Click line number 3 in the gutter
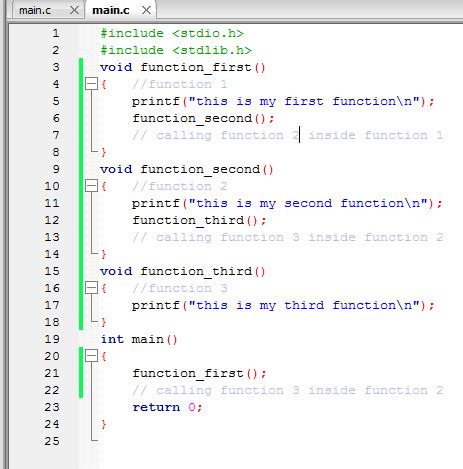Image resolution: width=463 pixels, height=469 pixels. click(56, 67)
